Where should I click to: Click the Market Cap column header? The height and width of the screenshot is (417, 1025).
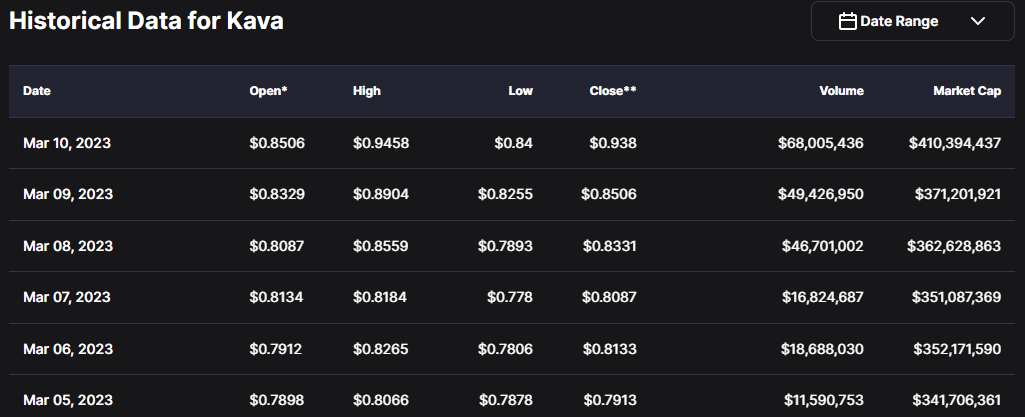point(967,91)
